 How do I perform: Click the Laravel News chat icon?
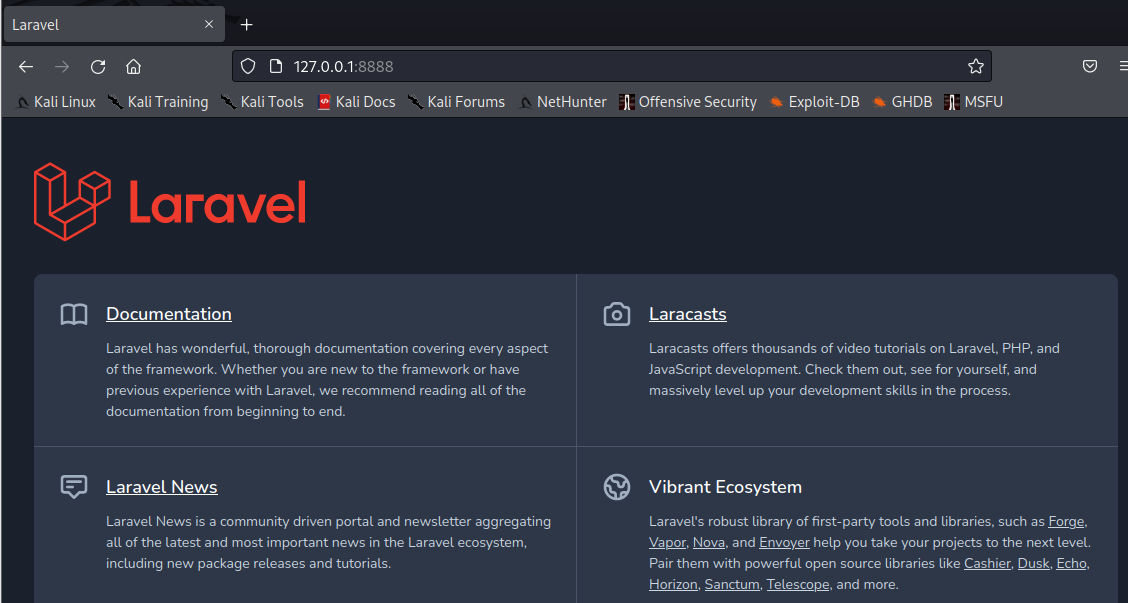(x=74, y=487)
